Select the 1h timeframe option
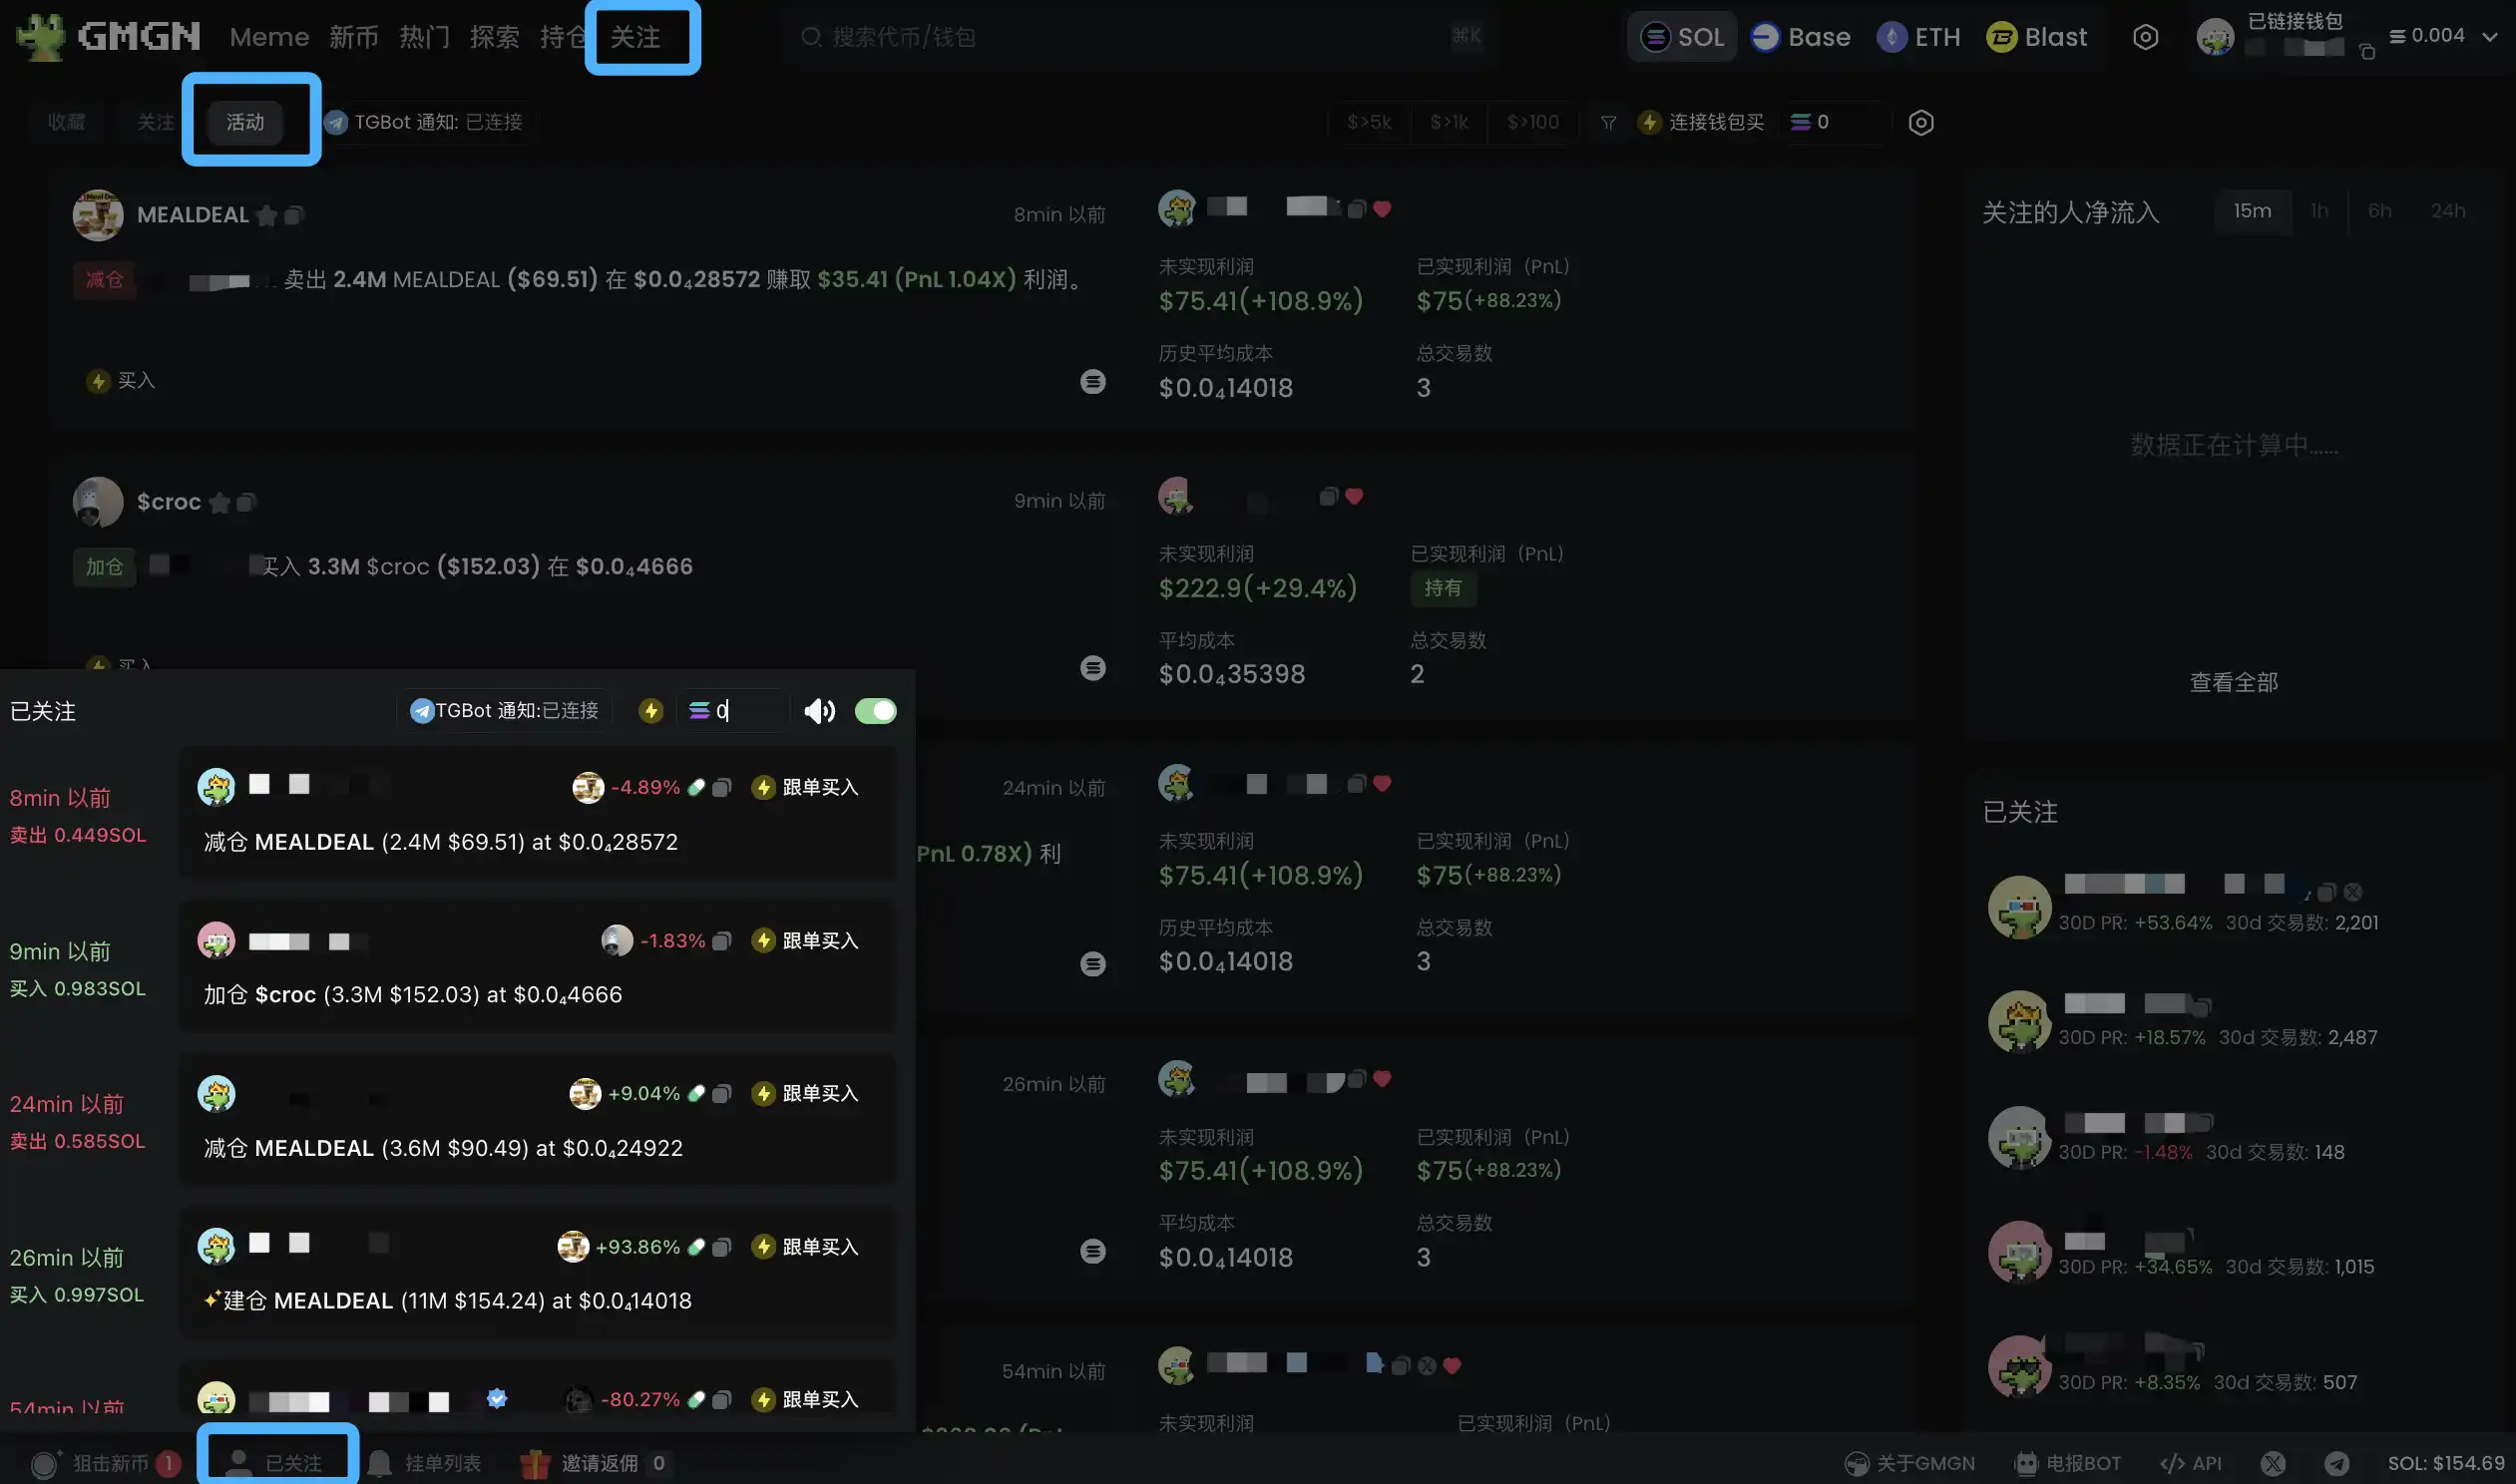This screenshot has height=1484, width=2516. (2319, 211)
